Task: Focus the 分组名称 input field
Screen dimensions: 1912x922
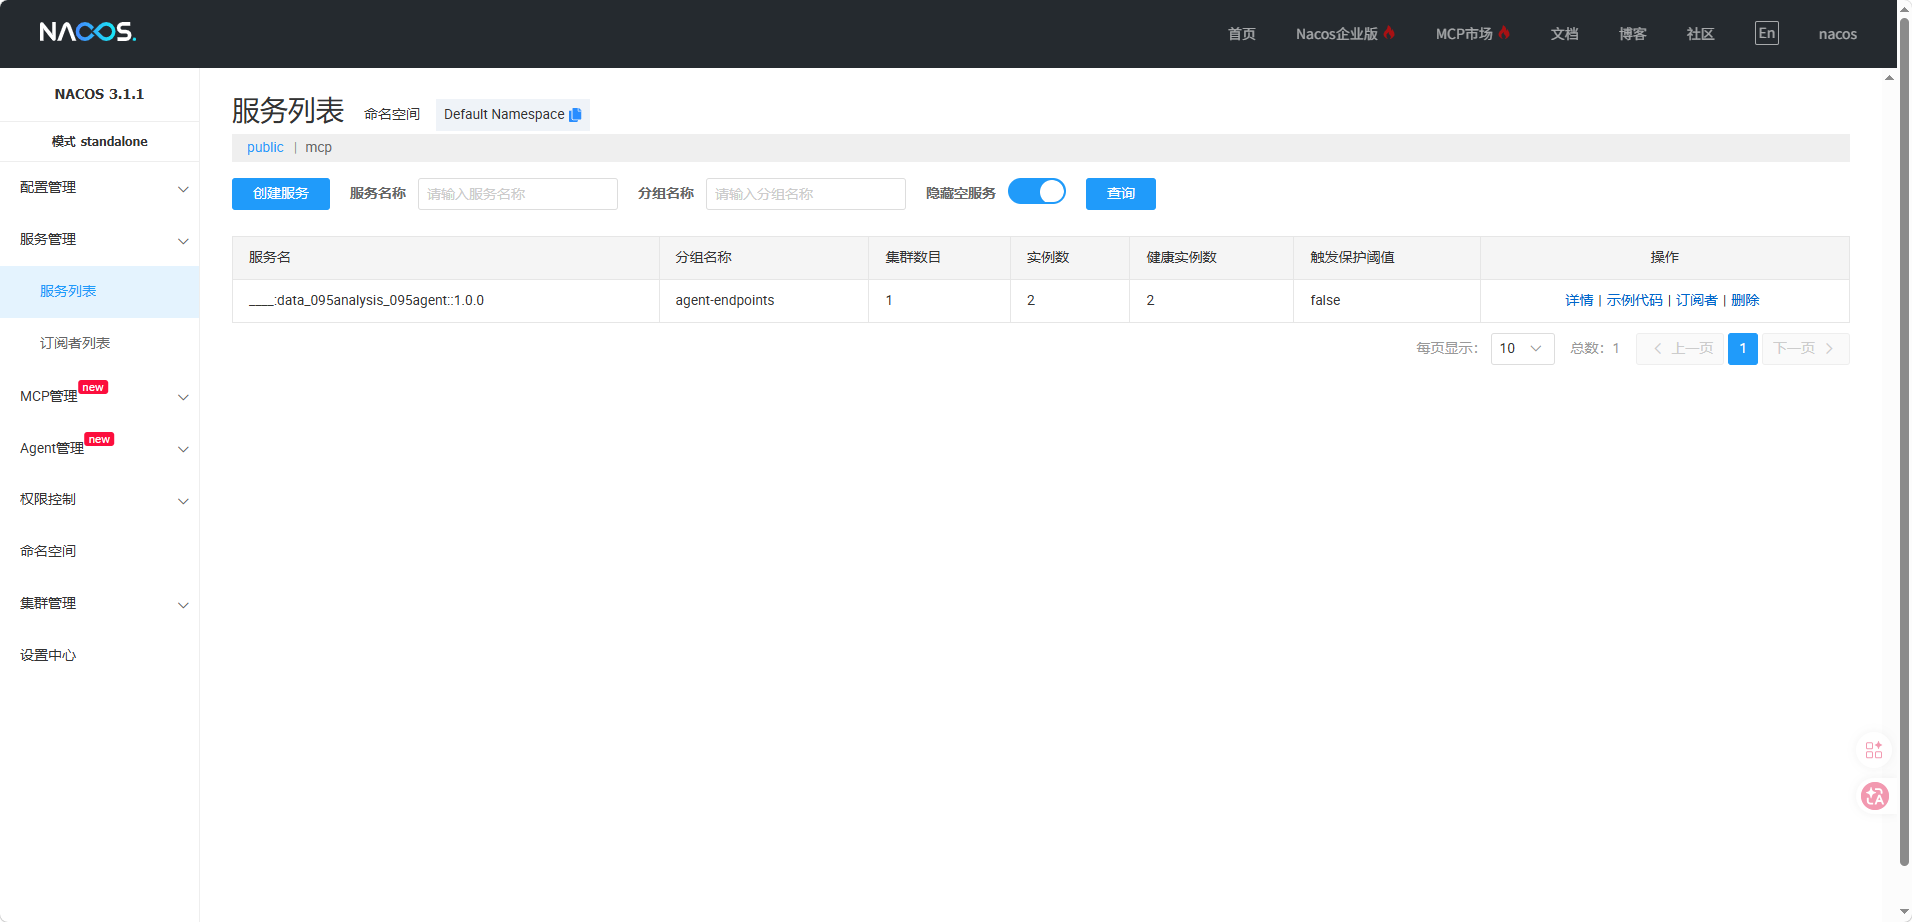Action: (x=806, y=194)
